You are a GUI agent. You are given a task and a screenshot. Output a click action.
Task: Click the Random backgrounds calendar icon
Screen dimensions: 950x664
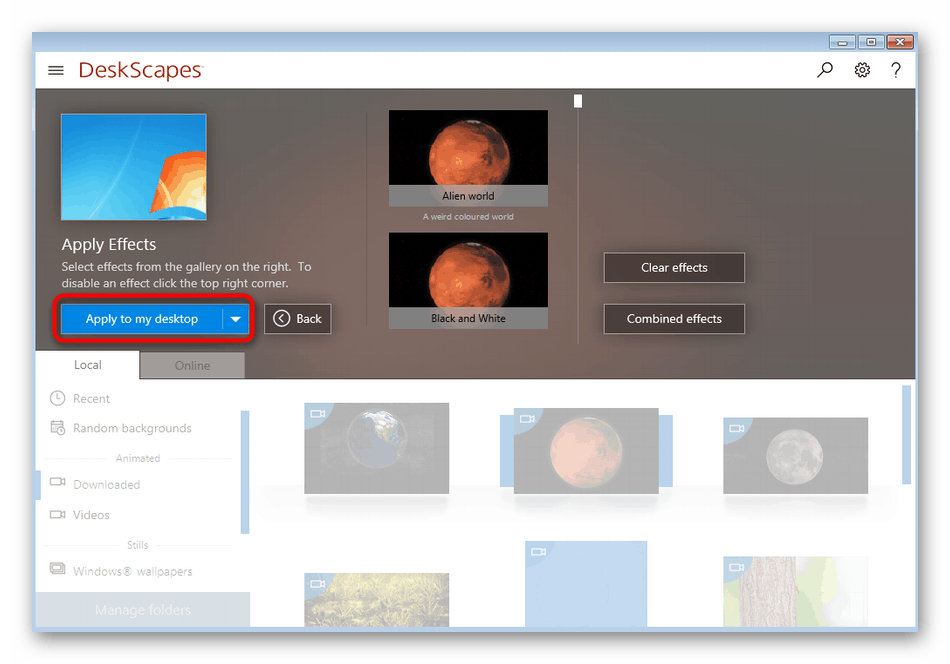tap(58, 428)
